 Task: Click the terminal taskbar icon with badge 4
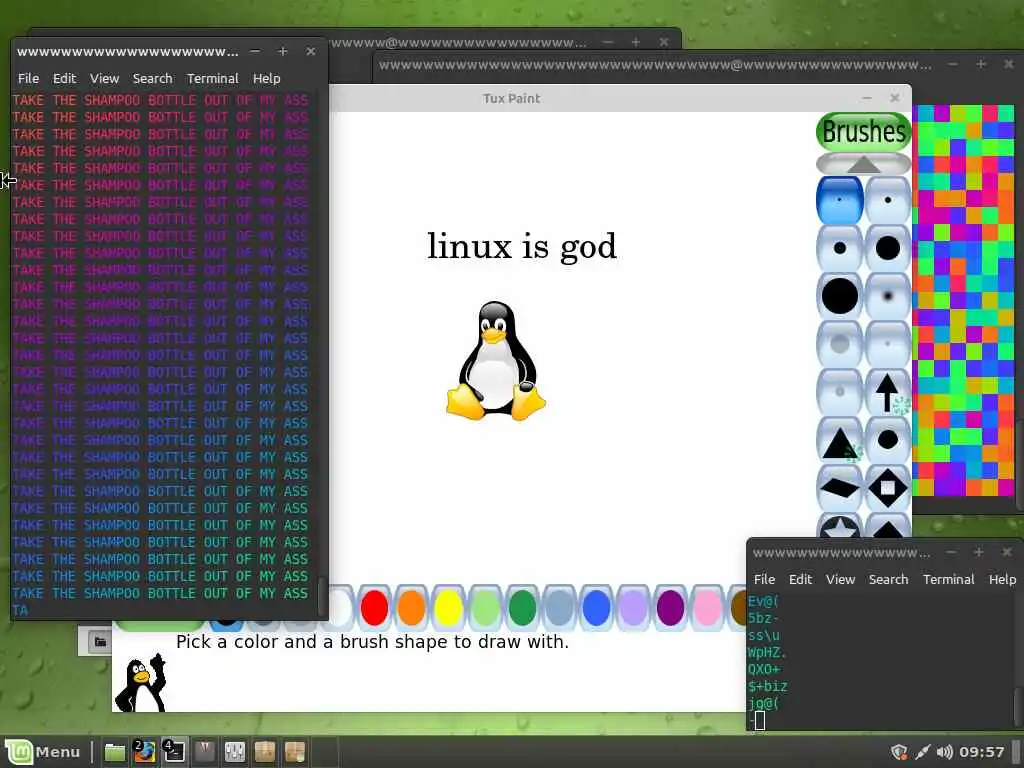point(174,752)
